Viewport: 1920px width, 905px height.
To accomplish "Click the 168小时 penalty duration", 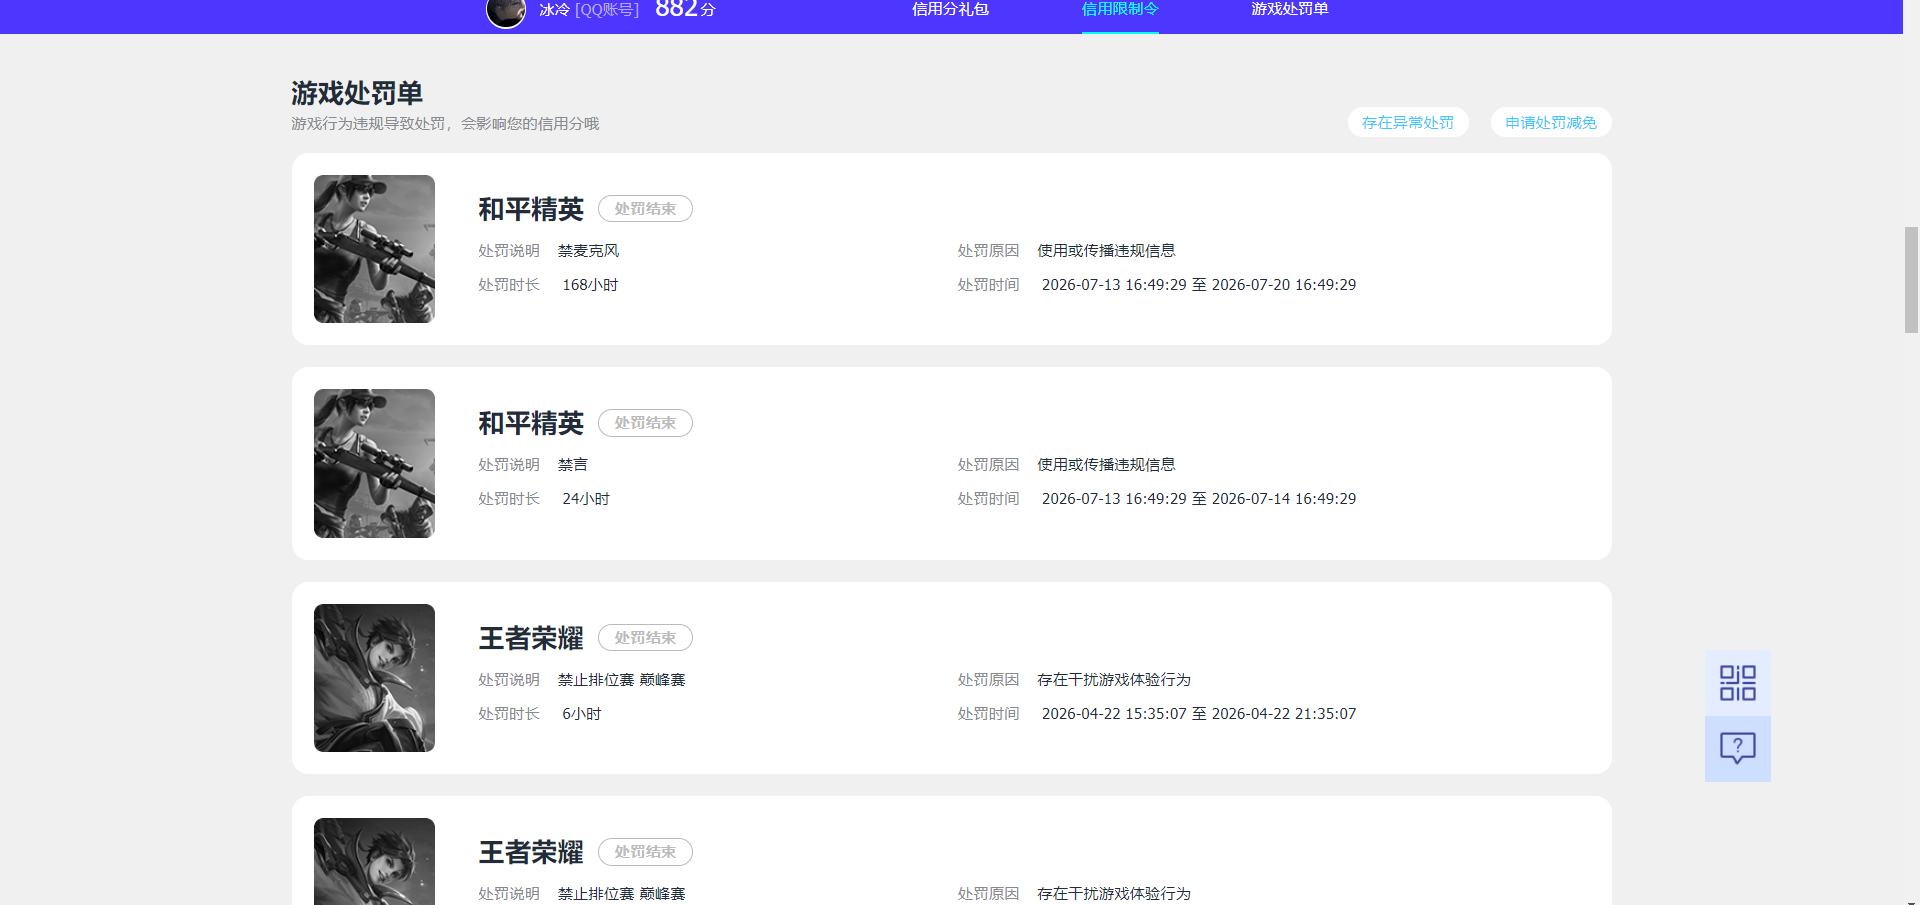I will 590,285.
